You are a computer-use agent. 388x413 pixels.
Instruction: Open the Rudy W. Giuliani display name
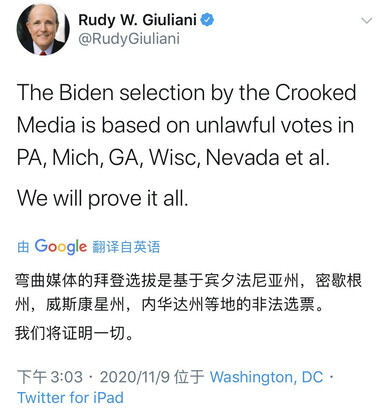(x=137, y=20)
